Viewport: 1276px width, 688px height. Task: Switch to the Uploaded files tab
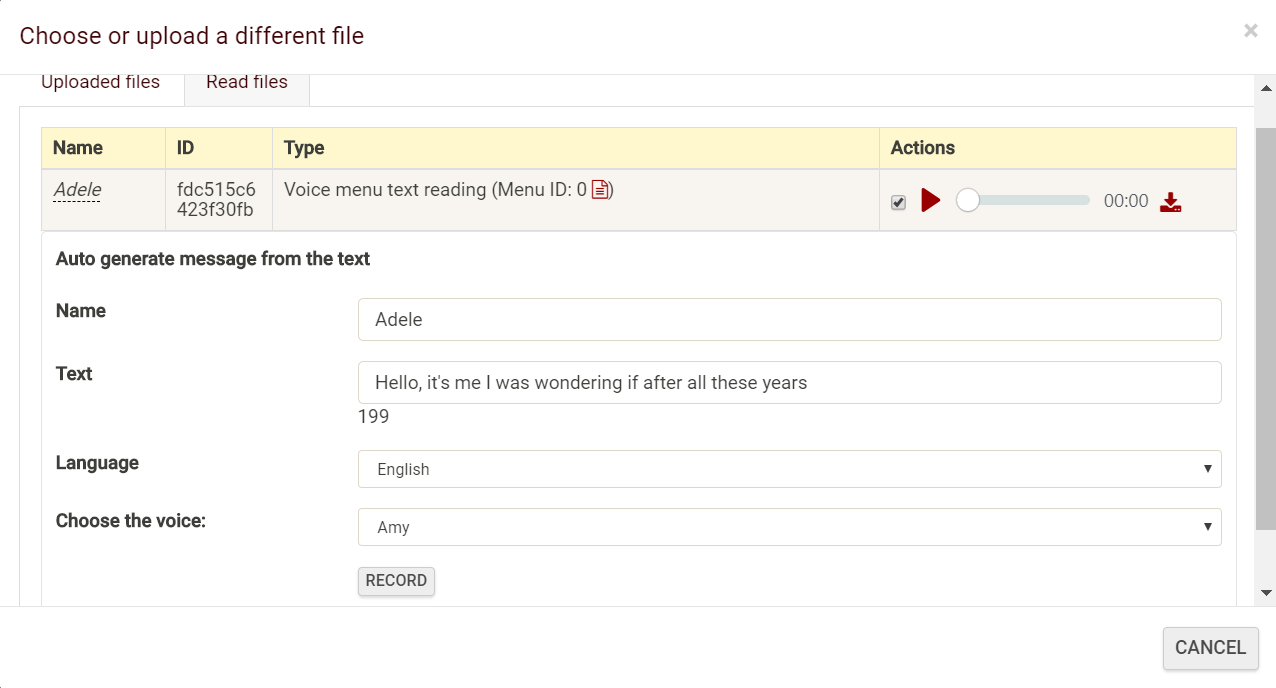pyautogui.click(x=100, y=83)
